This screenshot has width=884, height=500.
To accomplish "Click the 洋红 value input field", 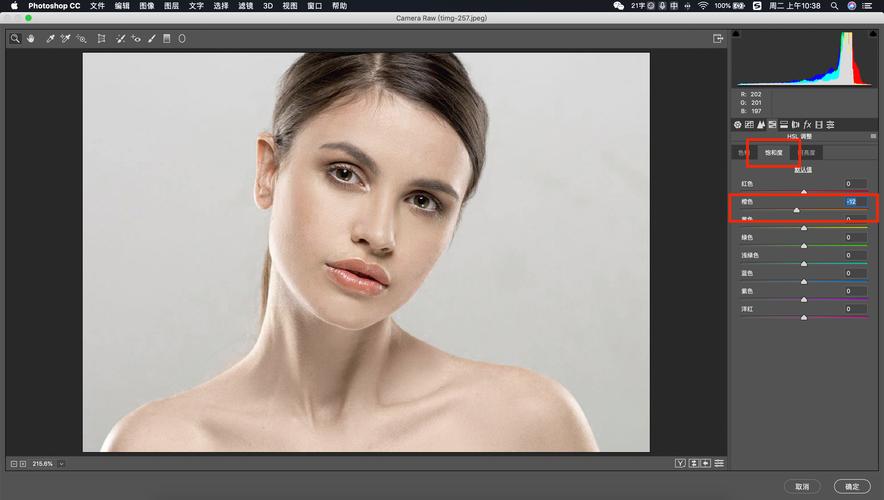I will click(x=855, y=309).
